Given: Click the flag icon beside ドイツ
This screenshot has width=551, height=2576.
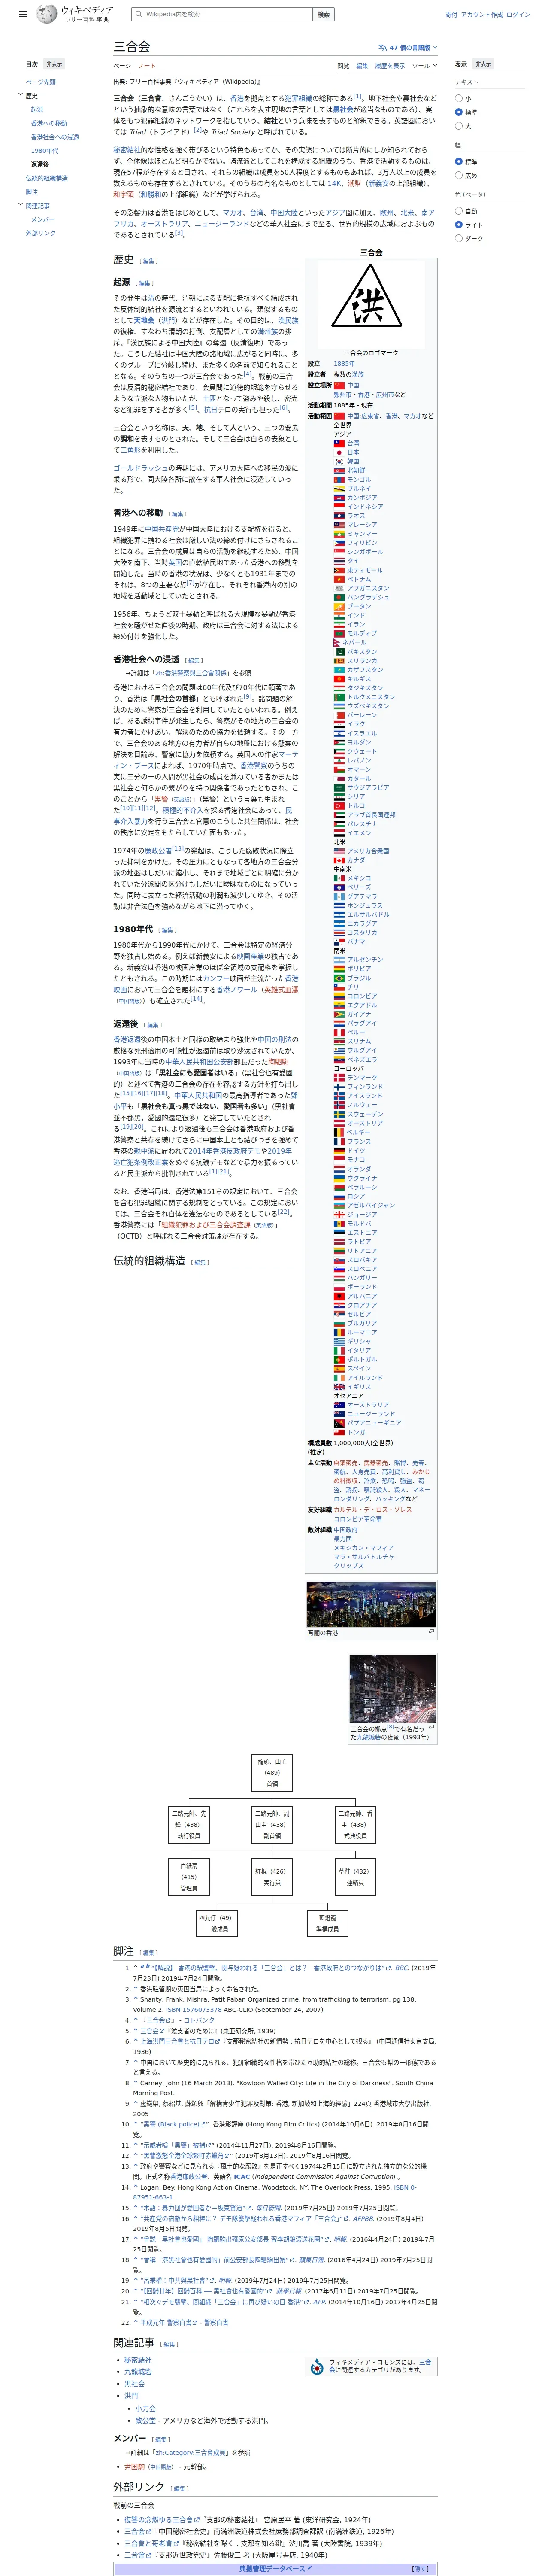Looking at the screenshot, I should 339,1150.
